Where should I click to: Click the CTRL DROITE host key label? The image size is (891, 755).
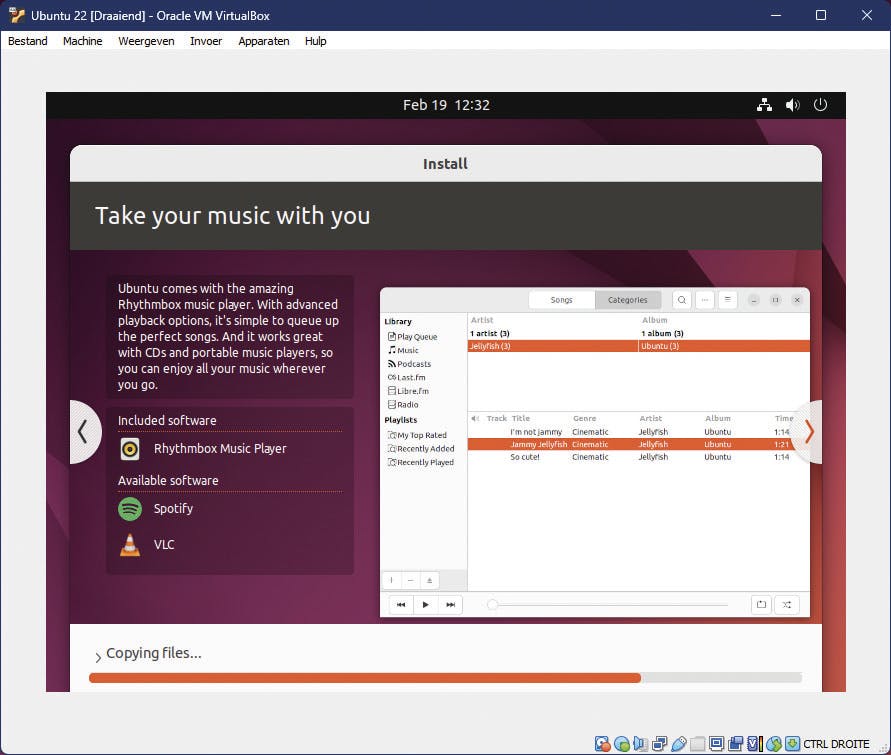[x=836, y=744]
